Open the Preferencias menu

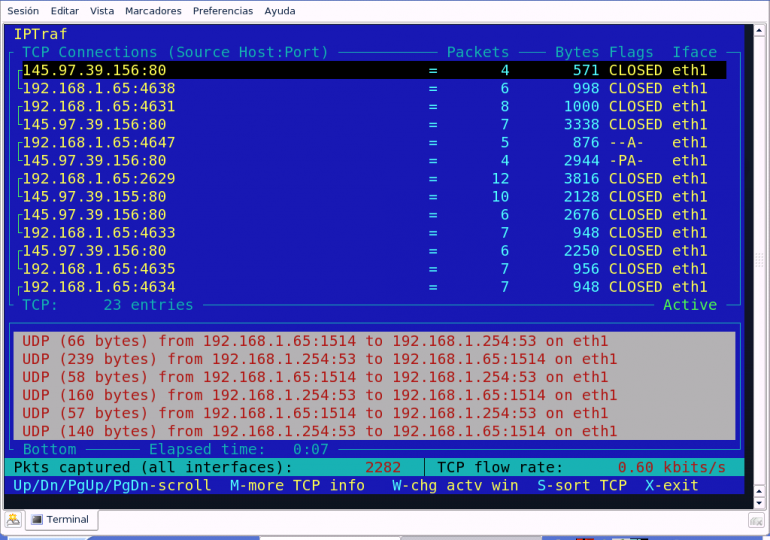point(223,11)
